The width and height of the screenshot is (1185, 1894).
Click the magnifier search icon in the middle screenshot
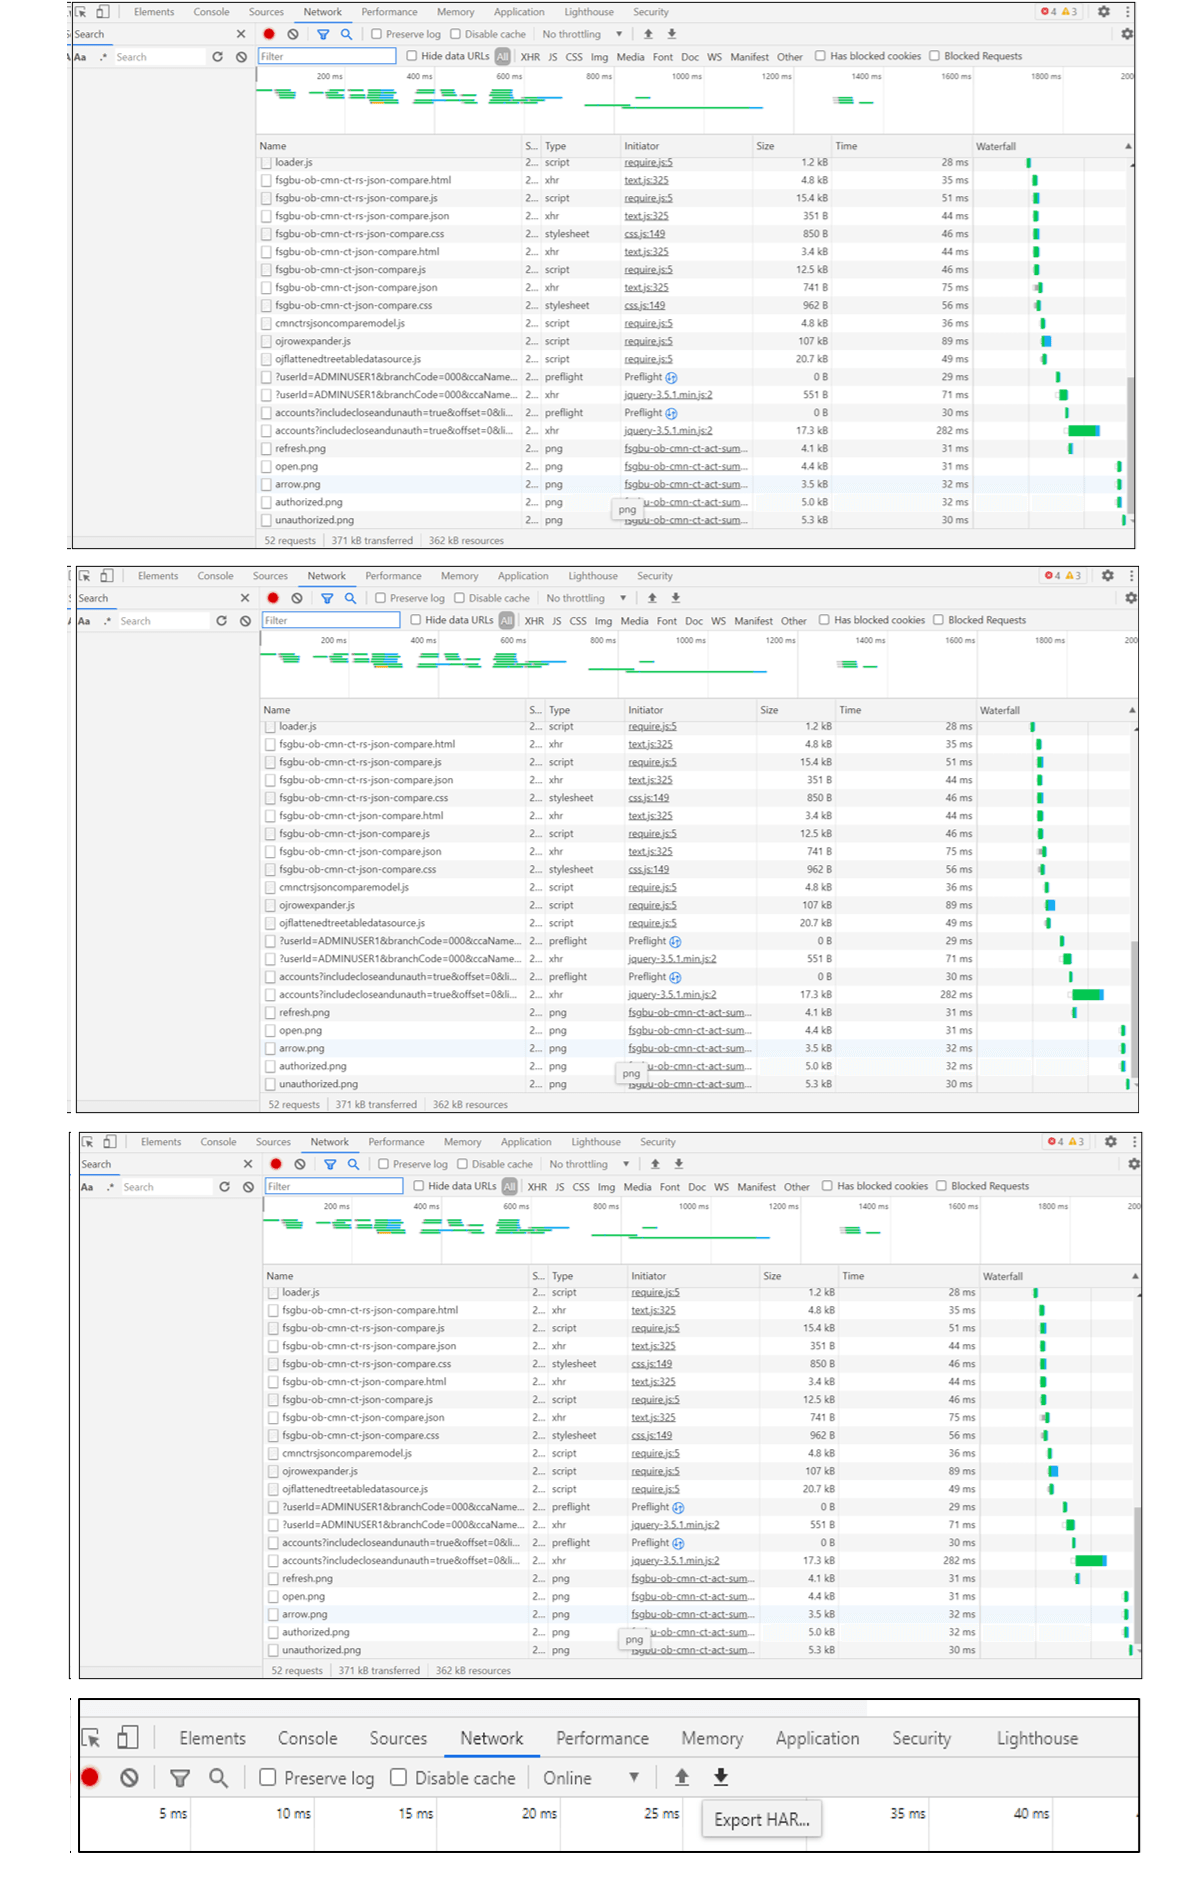point(350,598)
